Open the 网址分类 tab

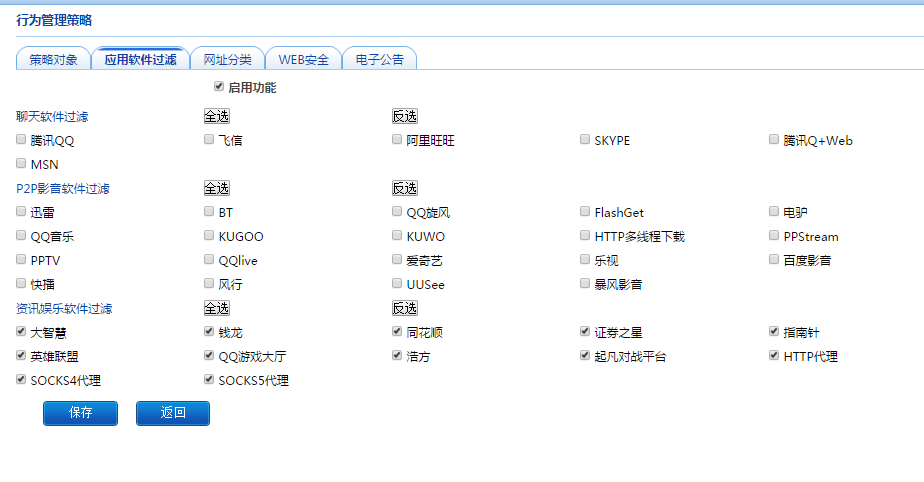(x=227, y=59)
